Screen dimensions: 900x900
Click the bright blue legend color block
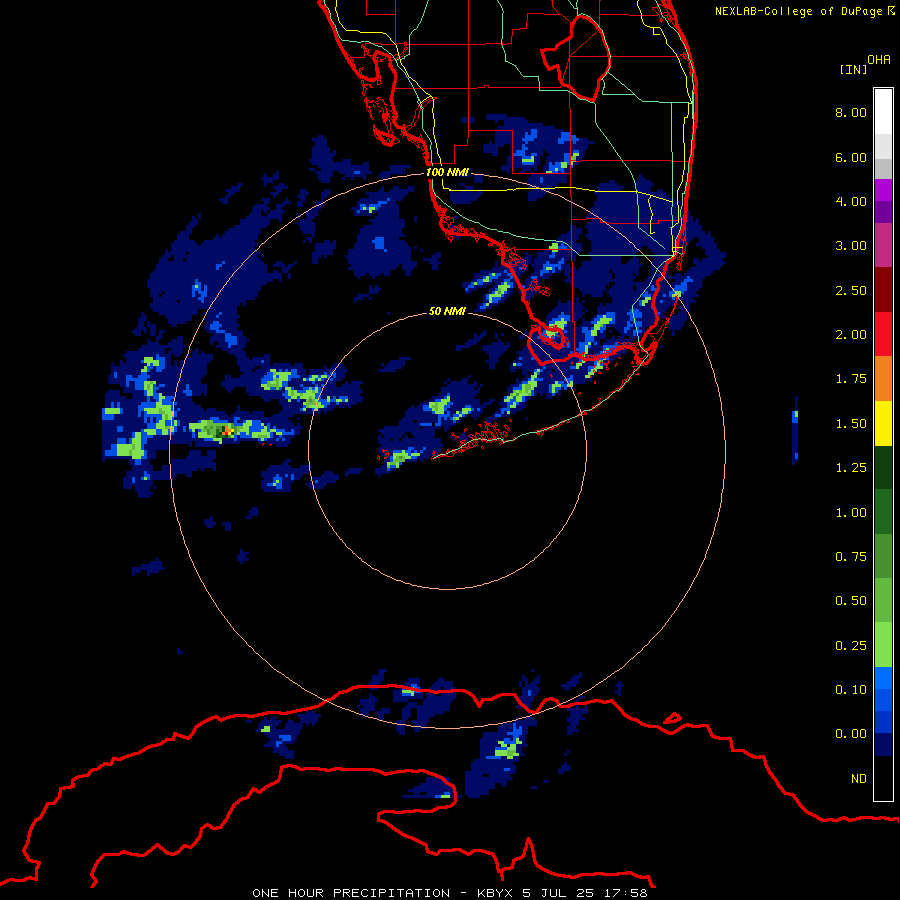click(x=883, y=678)
